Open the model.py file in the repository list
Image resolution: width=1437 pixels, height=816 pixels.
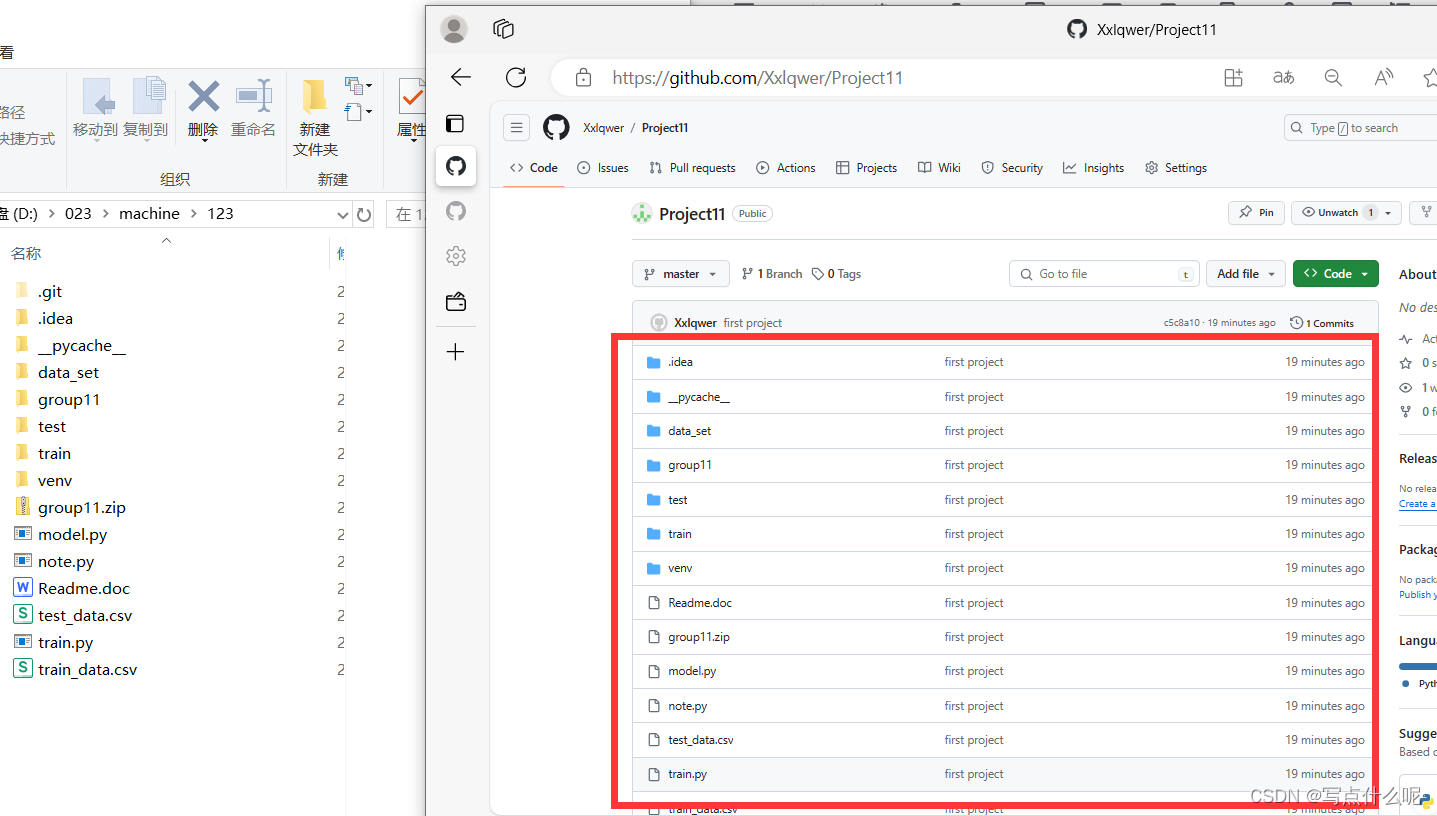coord(694,670)
